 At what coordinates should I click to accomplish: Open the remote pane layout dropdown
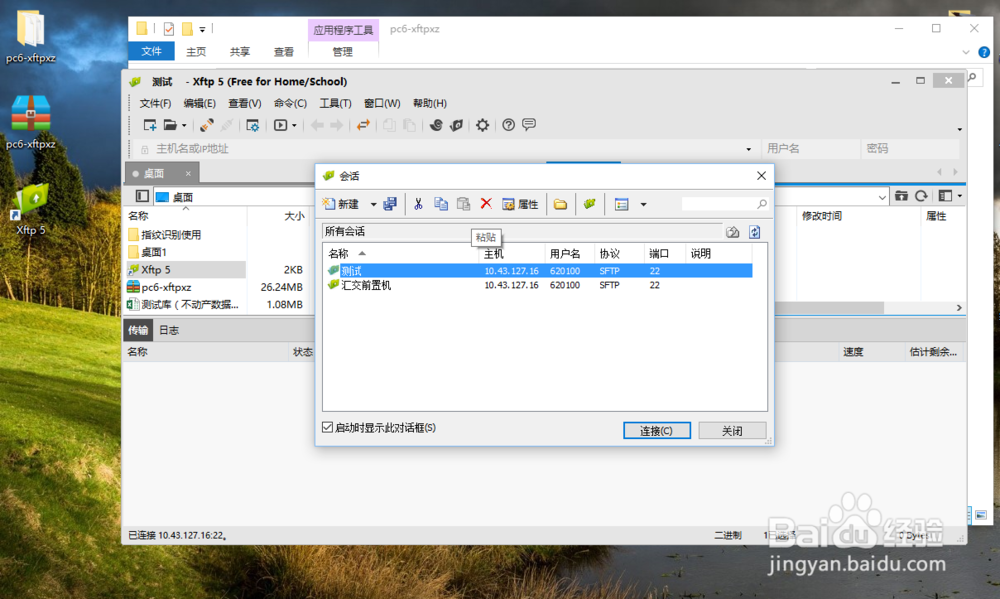coord(960,196)
